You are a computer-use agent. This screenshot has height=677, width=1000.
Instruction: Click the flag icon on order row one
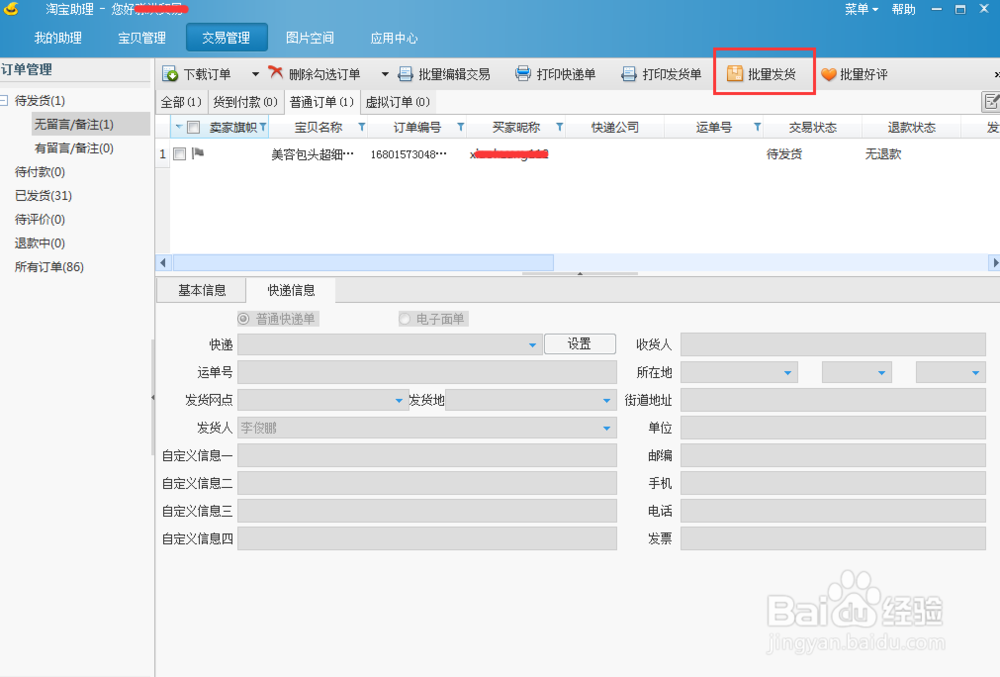[199, 153]
